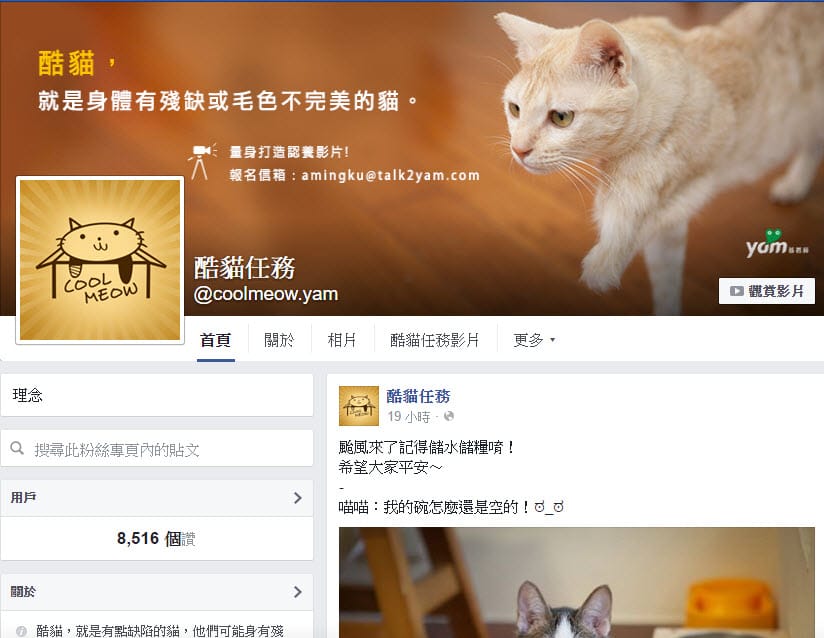This screenshot has width=824, height=638.
Task: Open the 酷貓任務影片 videos tab
Action: (435, 340)
